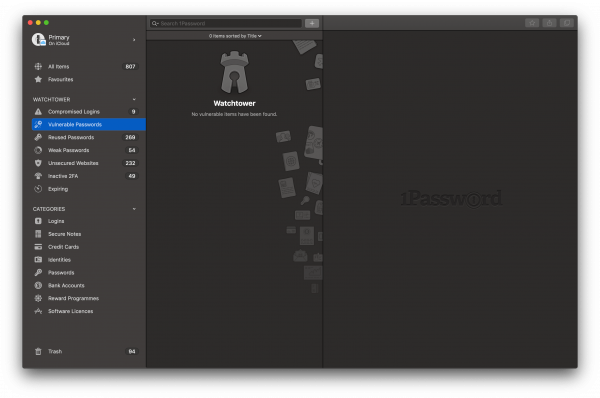Click the yellow minimize window button
Image resolution: width=600 pixels, height=398 pixels.
(38, 23)
